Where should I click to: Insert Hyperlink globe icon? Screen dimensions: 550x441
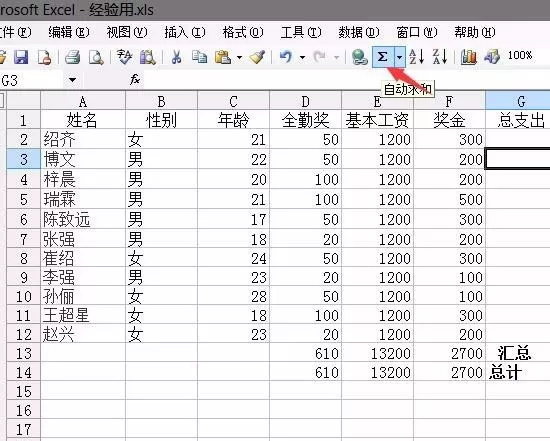(359, 57)
